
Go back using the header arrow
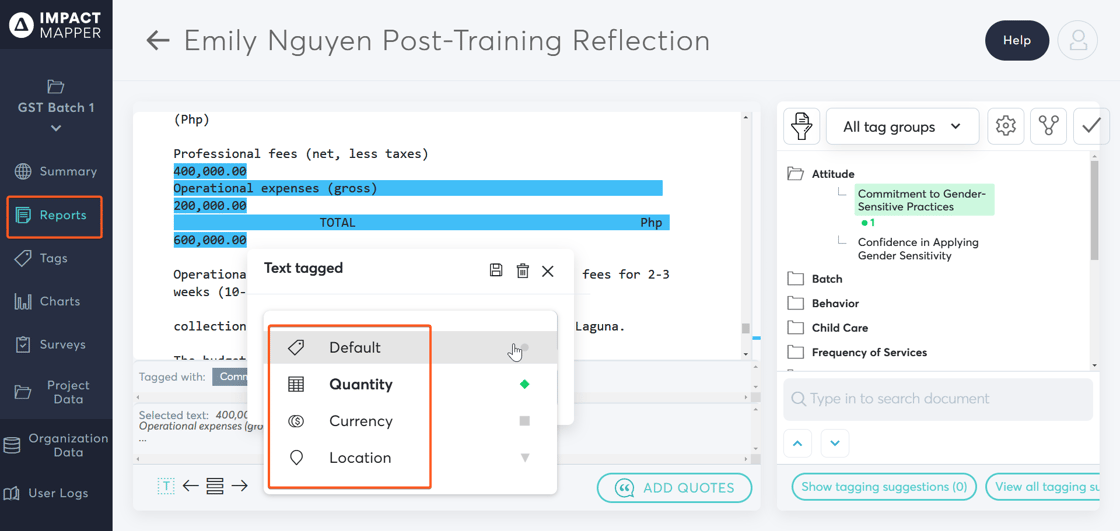tap(158, 41)
